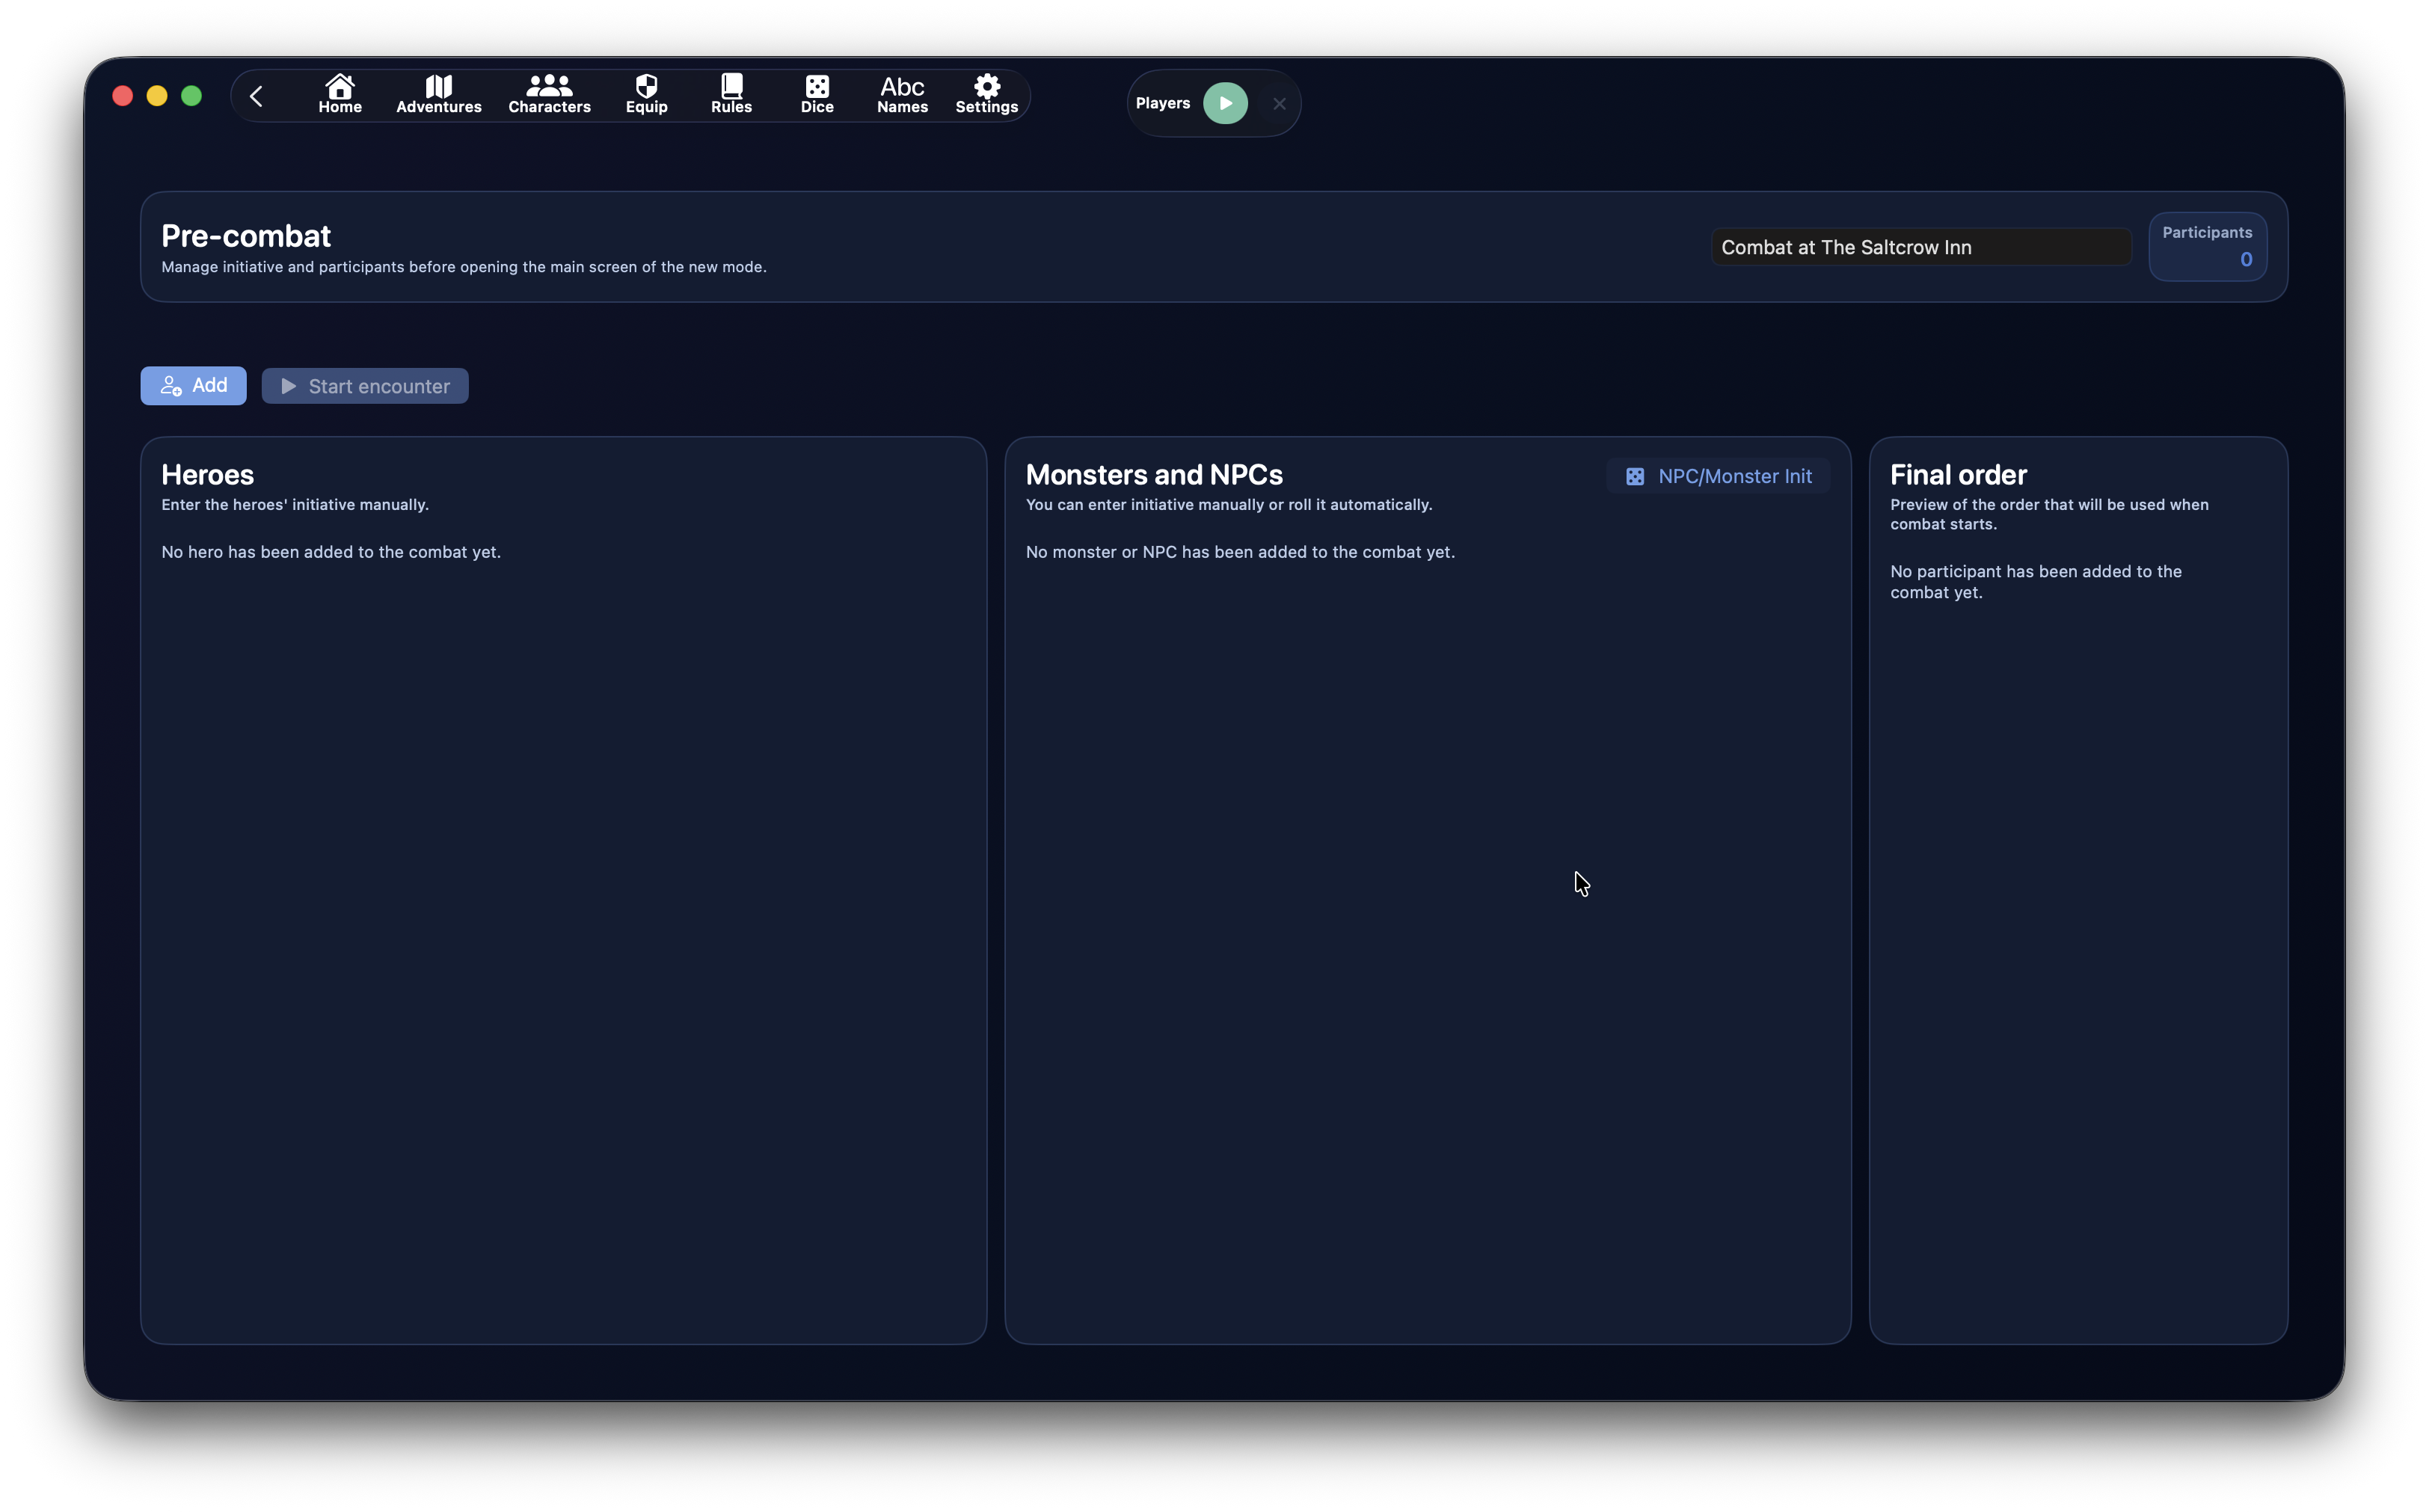Toggle the Players session pill

coord(1224,103)
